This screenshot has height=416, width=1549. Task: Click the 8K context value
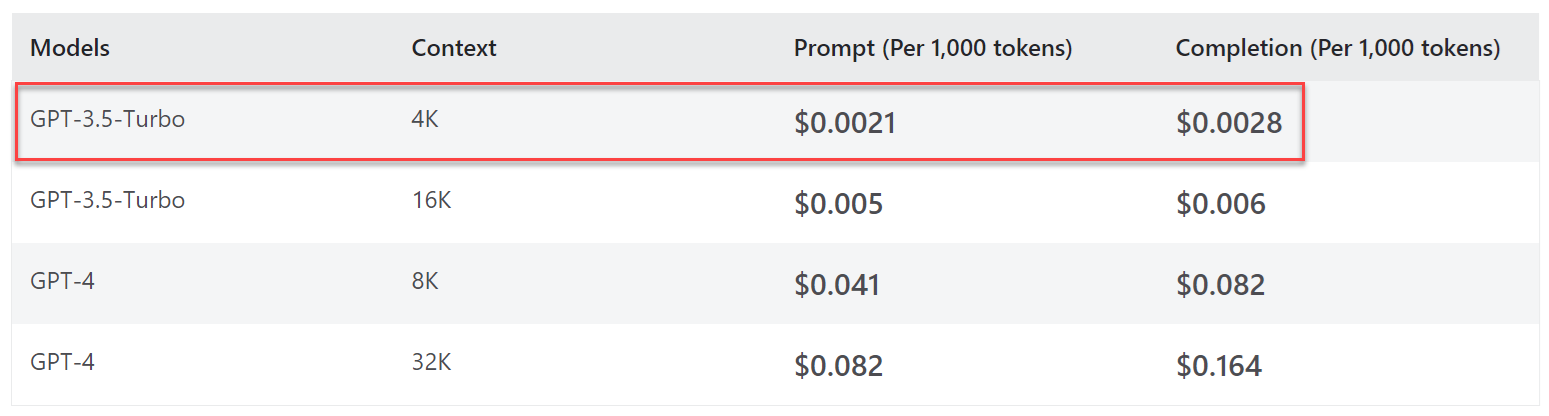[425, 281]
